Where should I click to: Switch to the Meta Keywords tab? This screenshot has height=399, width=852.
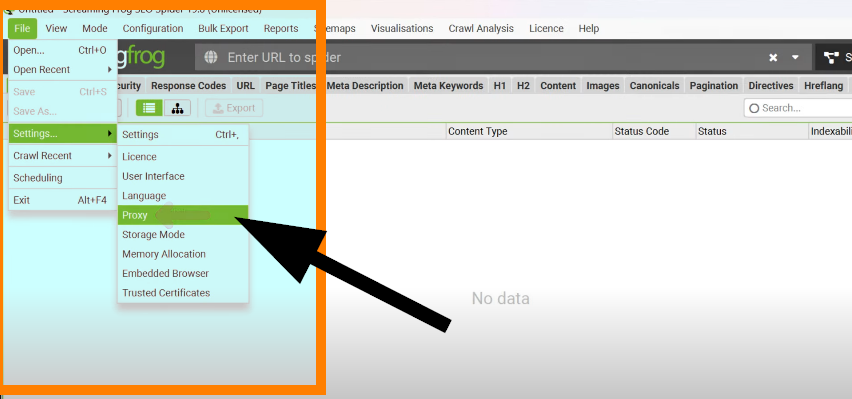pos(448,85)
